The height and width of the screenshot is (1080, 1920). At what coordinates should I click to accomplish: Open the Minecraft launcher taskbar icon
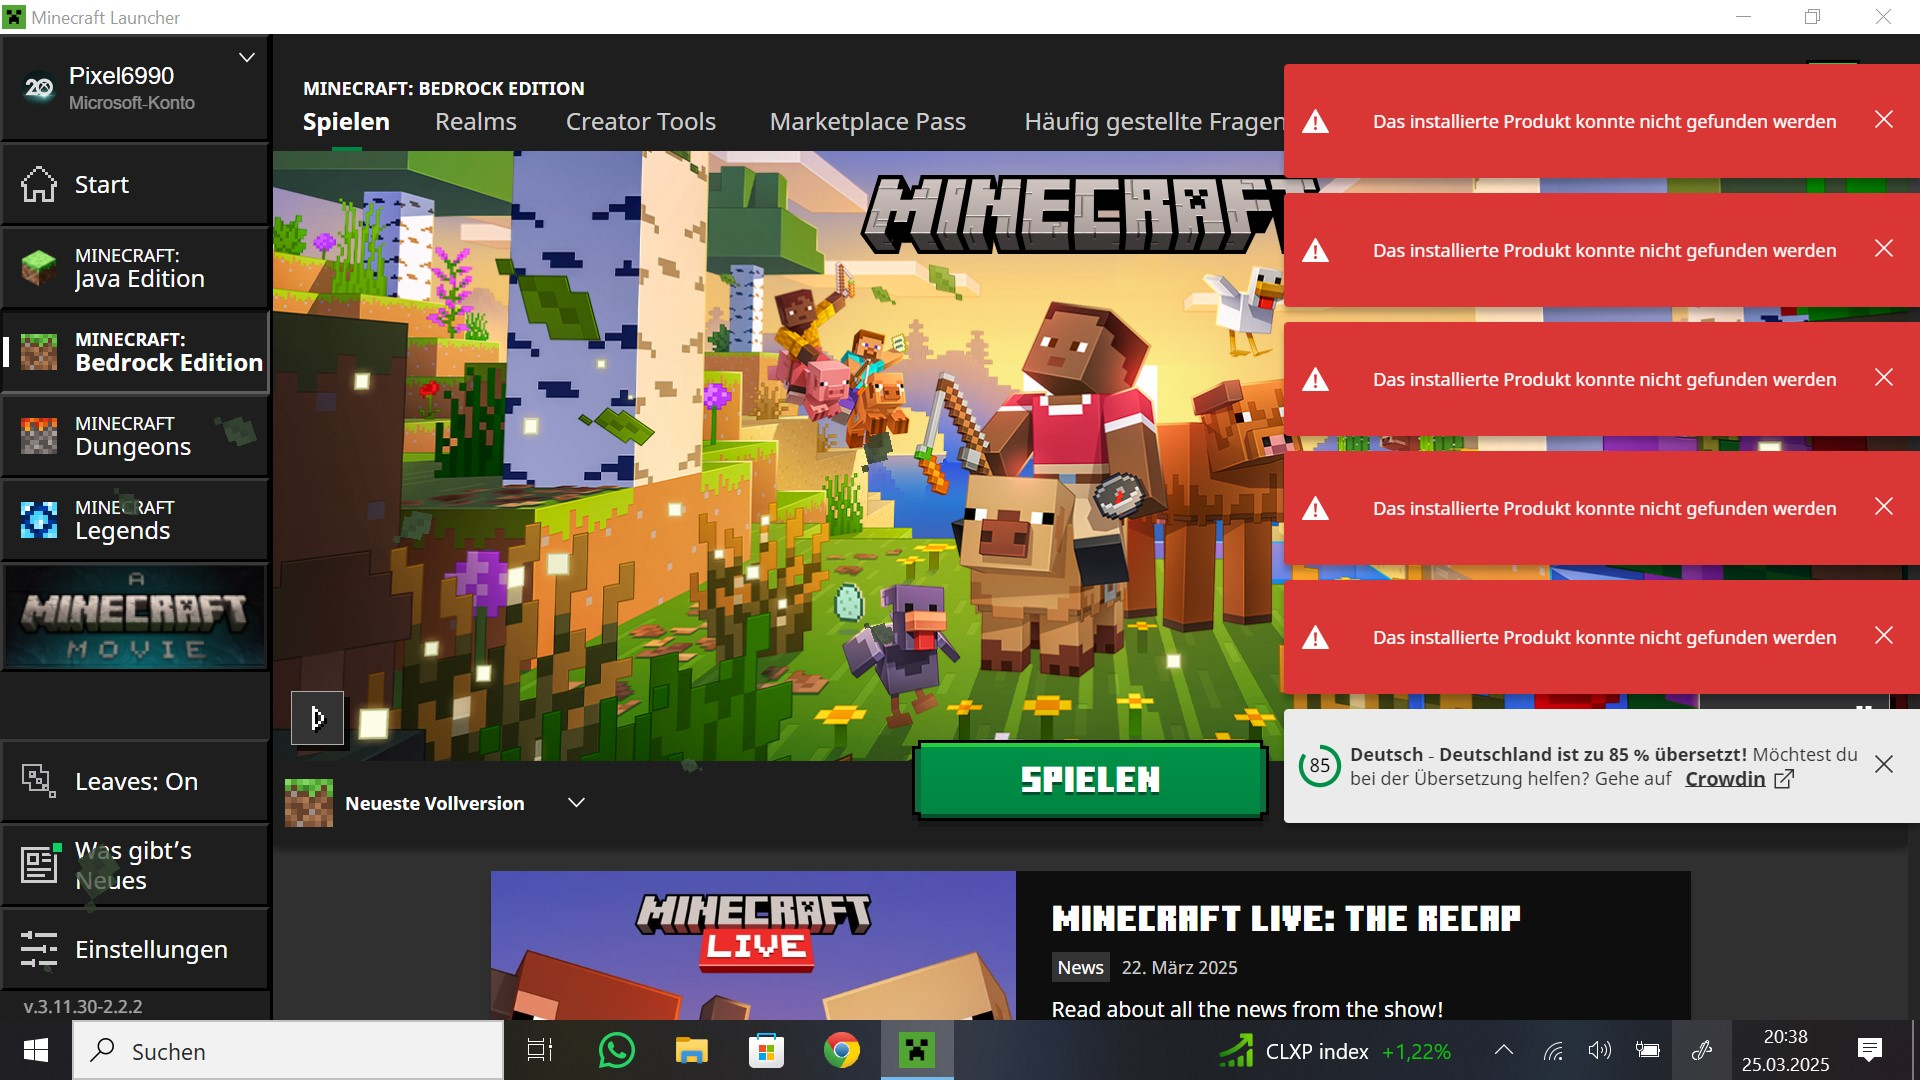click(917, 1050)
